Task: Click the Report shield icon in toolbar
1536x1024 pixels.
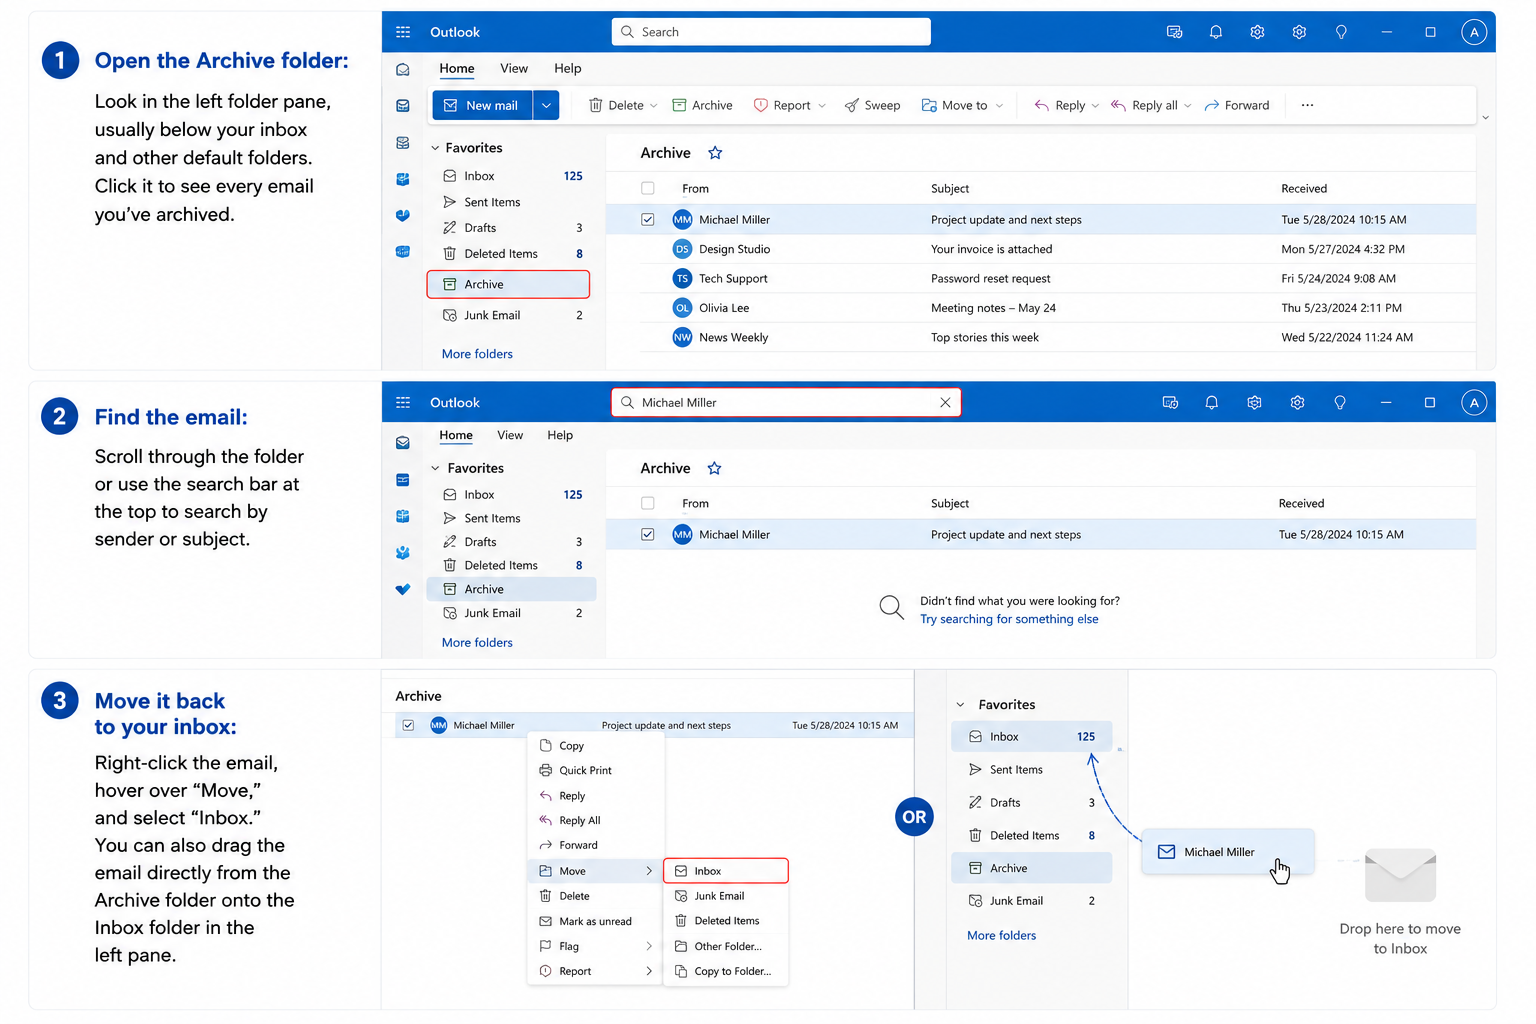Action: 760,105
